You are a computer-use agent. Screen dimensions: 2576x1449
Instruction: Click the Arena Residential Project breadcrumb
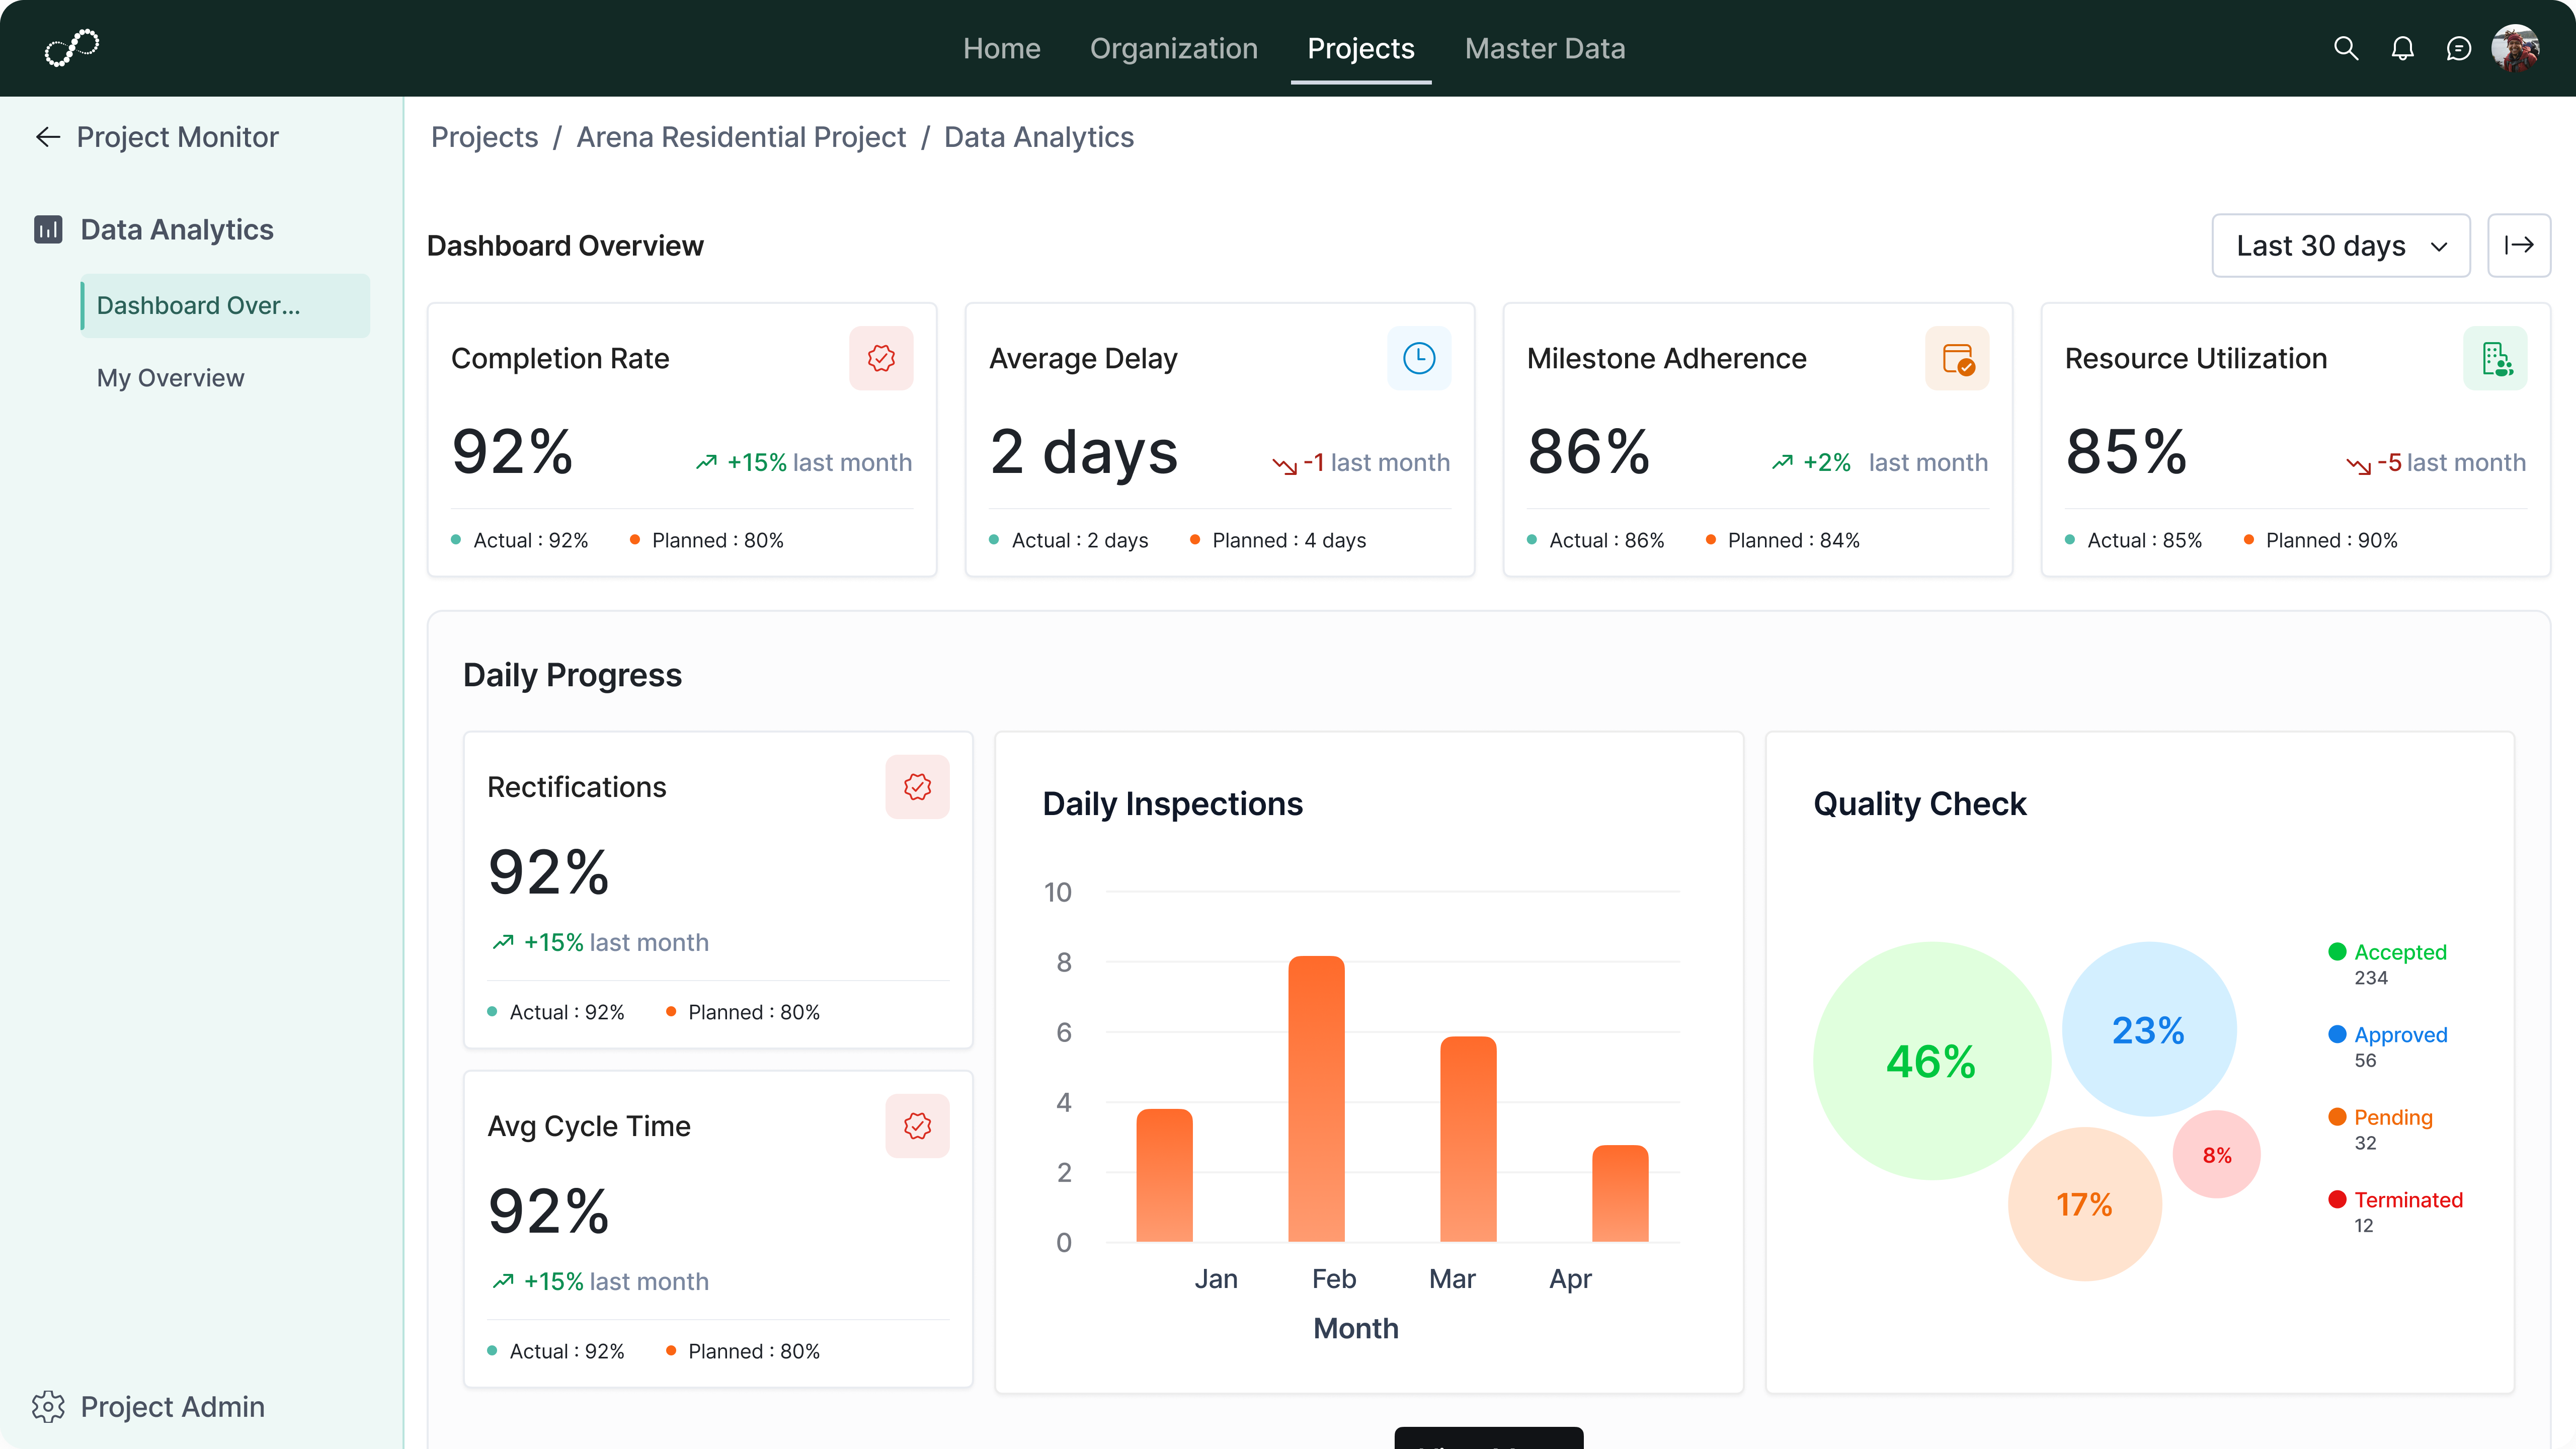[x=741, y=137]
